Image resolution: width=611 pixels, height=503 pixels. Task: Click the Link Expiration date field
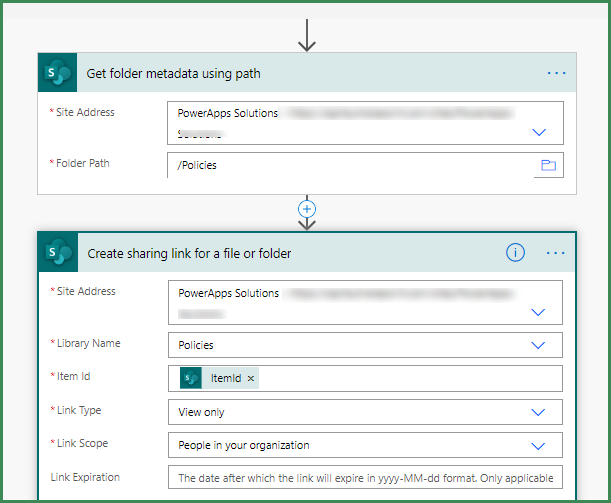pyautogui.click(x=365, y=477)
